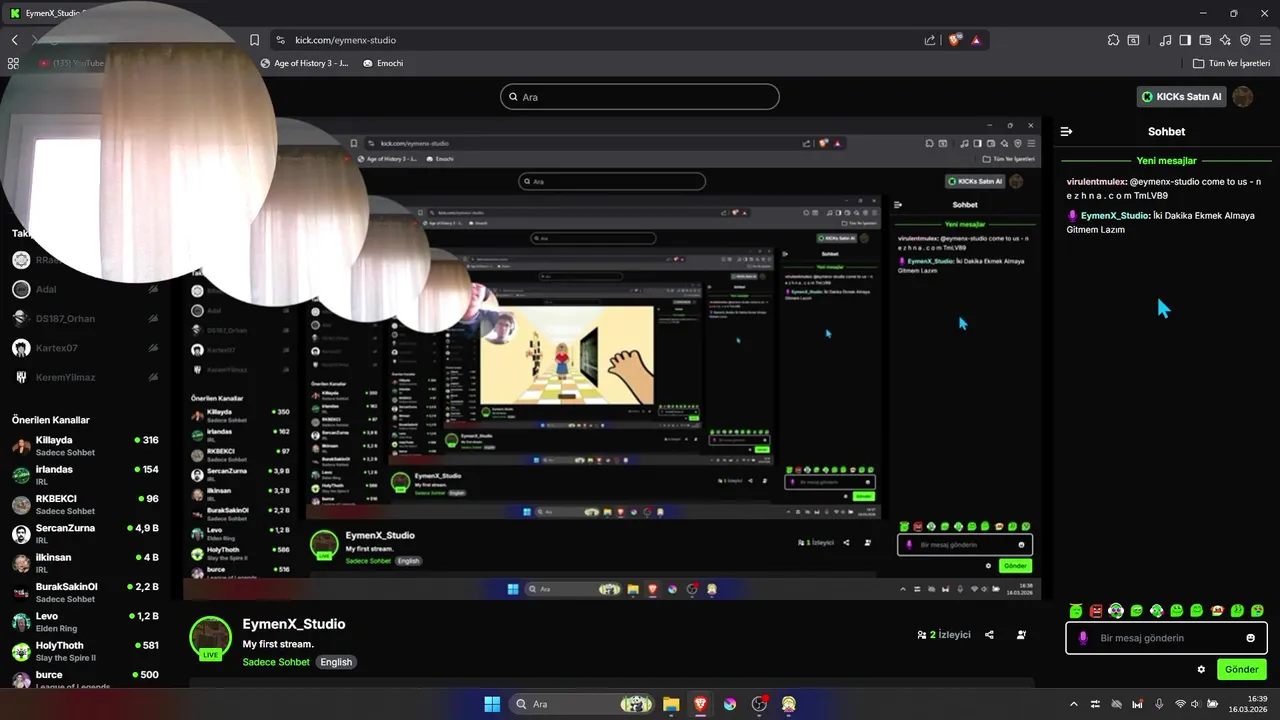Show hidden system tray icons chevron
1280x720 pixels.
click(1075, 704)
